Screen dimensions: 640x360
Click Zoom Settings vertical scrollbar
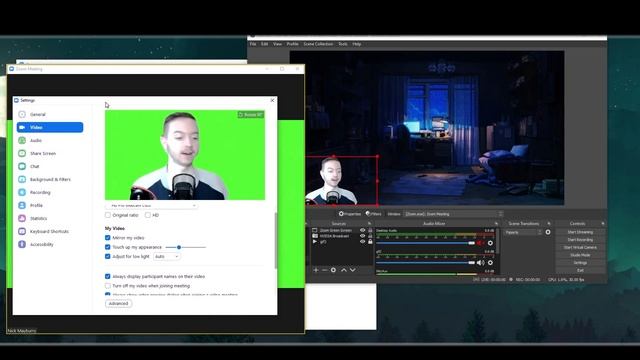click(x=276, y=241)
